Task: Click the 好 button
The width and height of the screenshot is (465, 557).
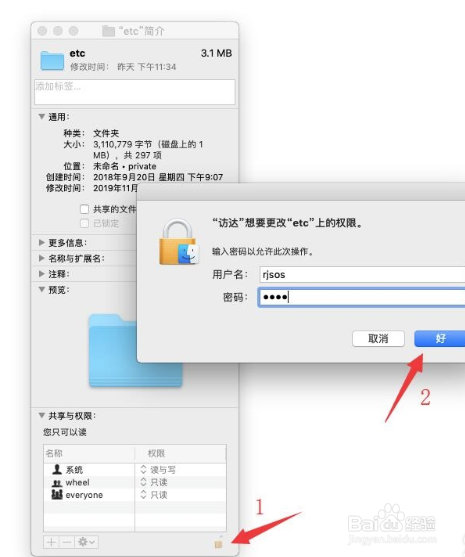Action: point(440,339)
